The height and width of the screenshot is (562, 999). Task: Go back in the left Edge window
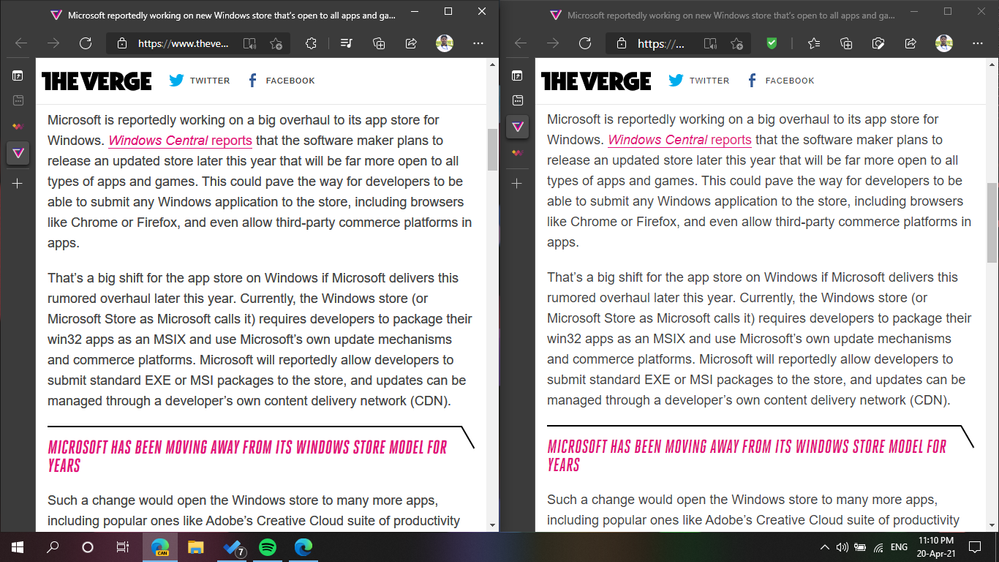coord(21,43)
